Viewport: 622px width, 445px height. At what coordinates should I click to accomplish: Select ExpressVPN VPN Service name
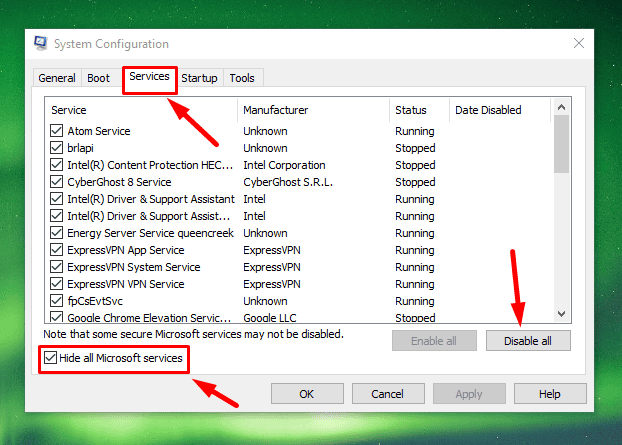[x=126, y=284]
